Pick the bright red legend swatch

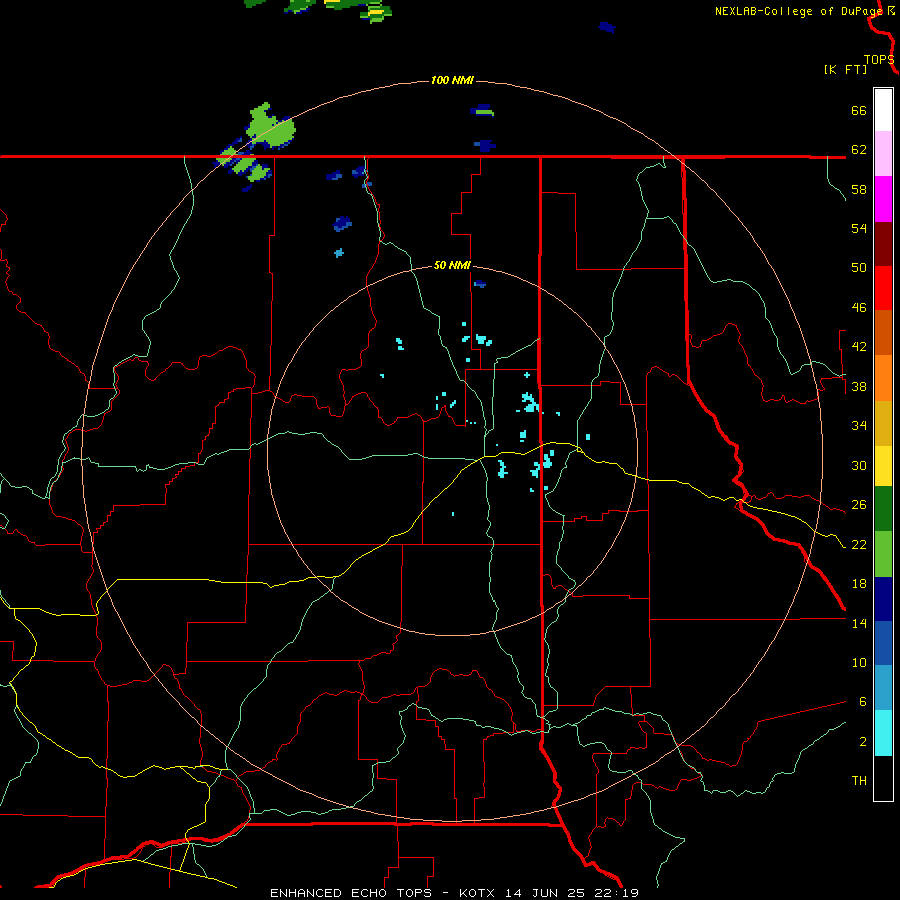[883, 288]
